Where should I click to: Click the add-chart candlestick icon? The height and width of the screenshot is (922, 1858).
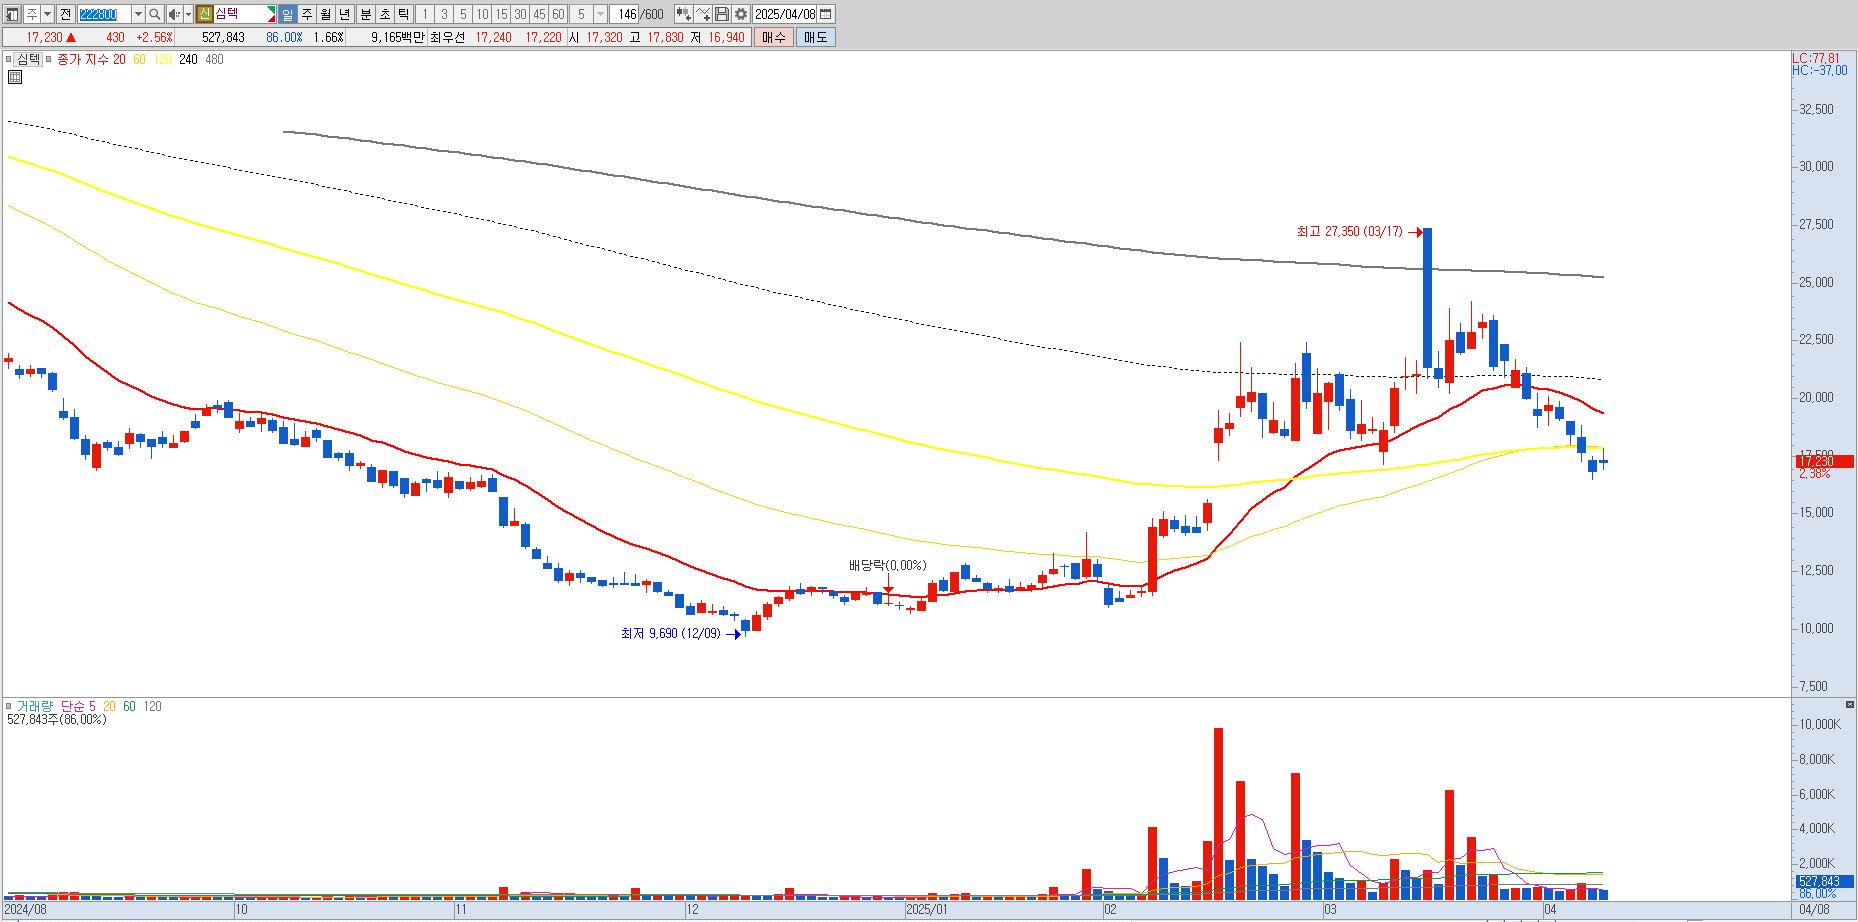(x=683, y=14)
